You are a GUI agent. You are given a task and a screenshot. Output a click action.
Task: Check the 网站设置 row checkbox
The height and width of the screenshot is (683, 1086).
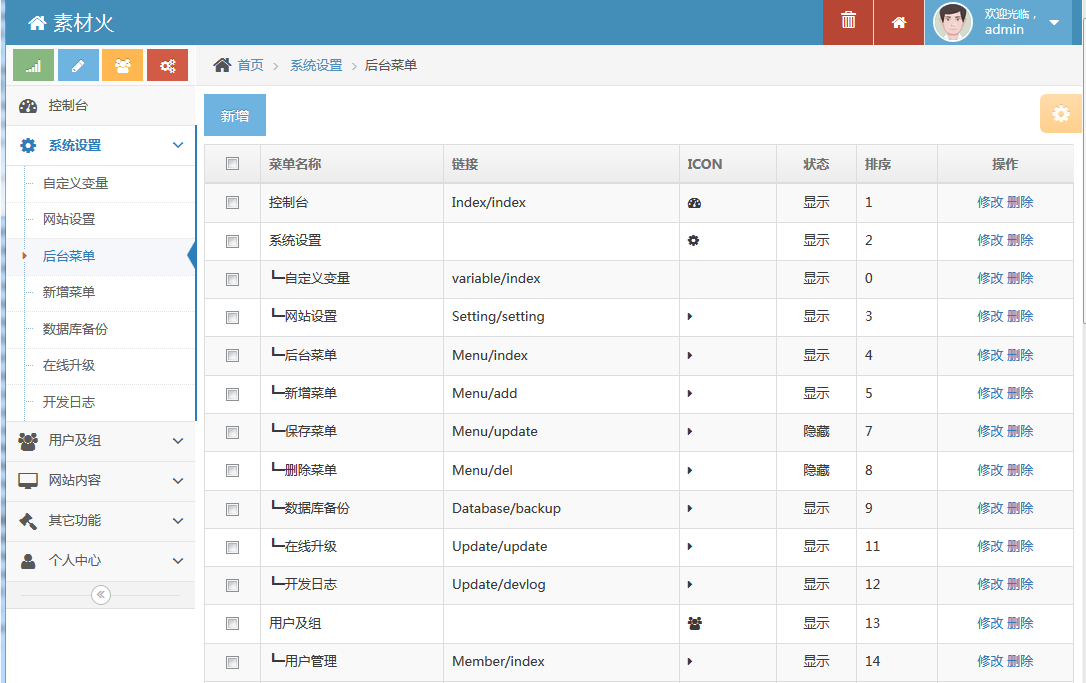(x=232, y=317)
